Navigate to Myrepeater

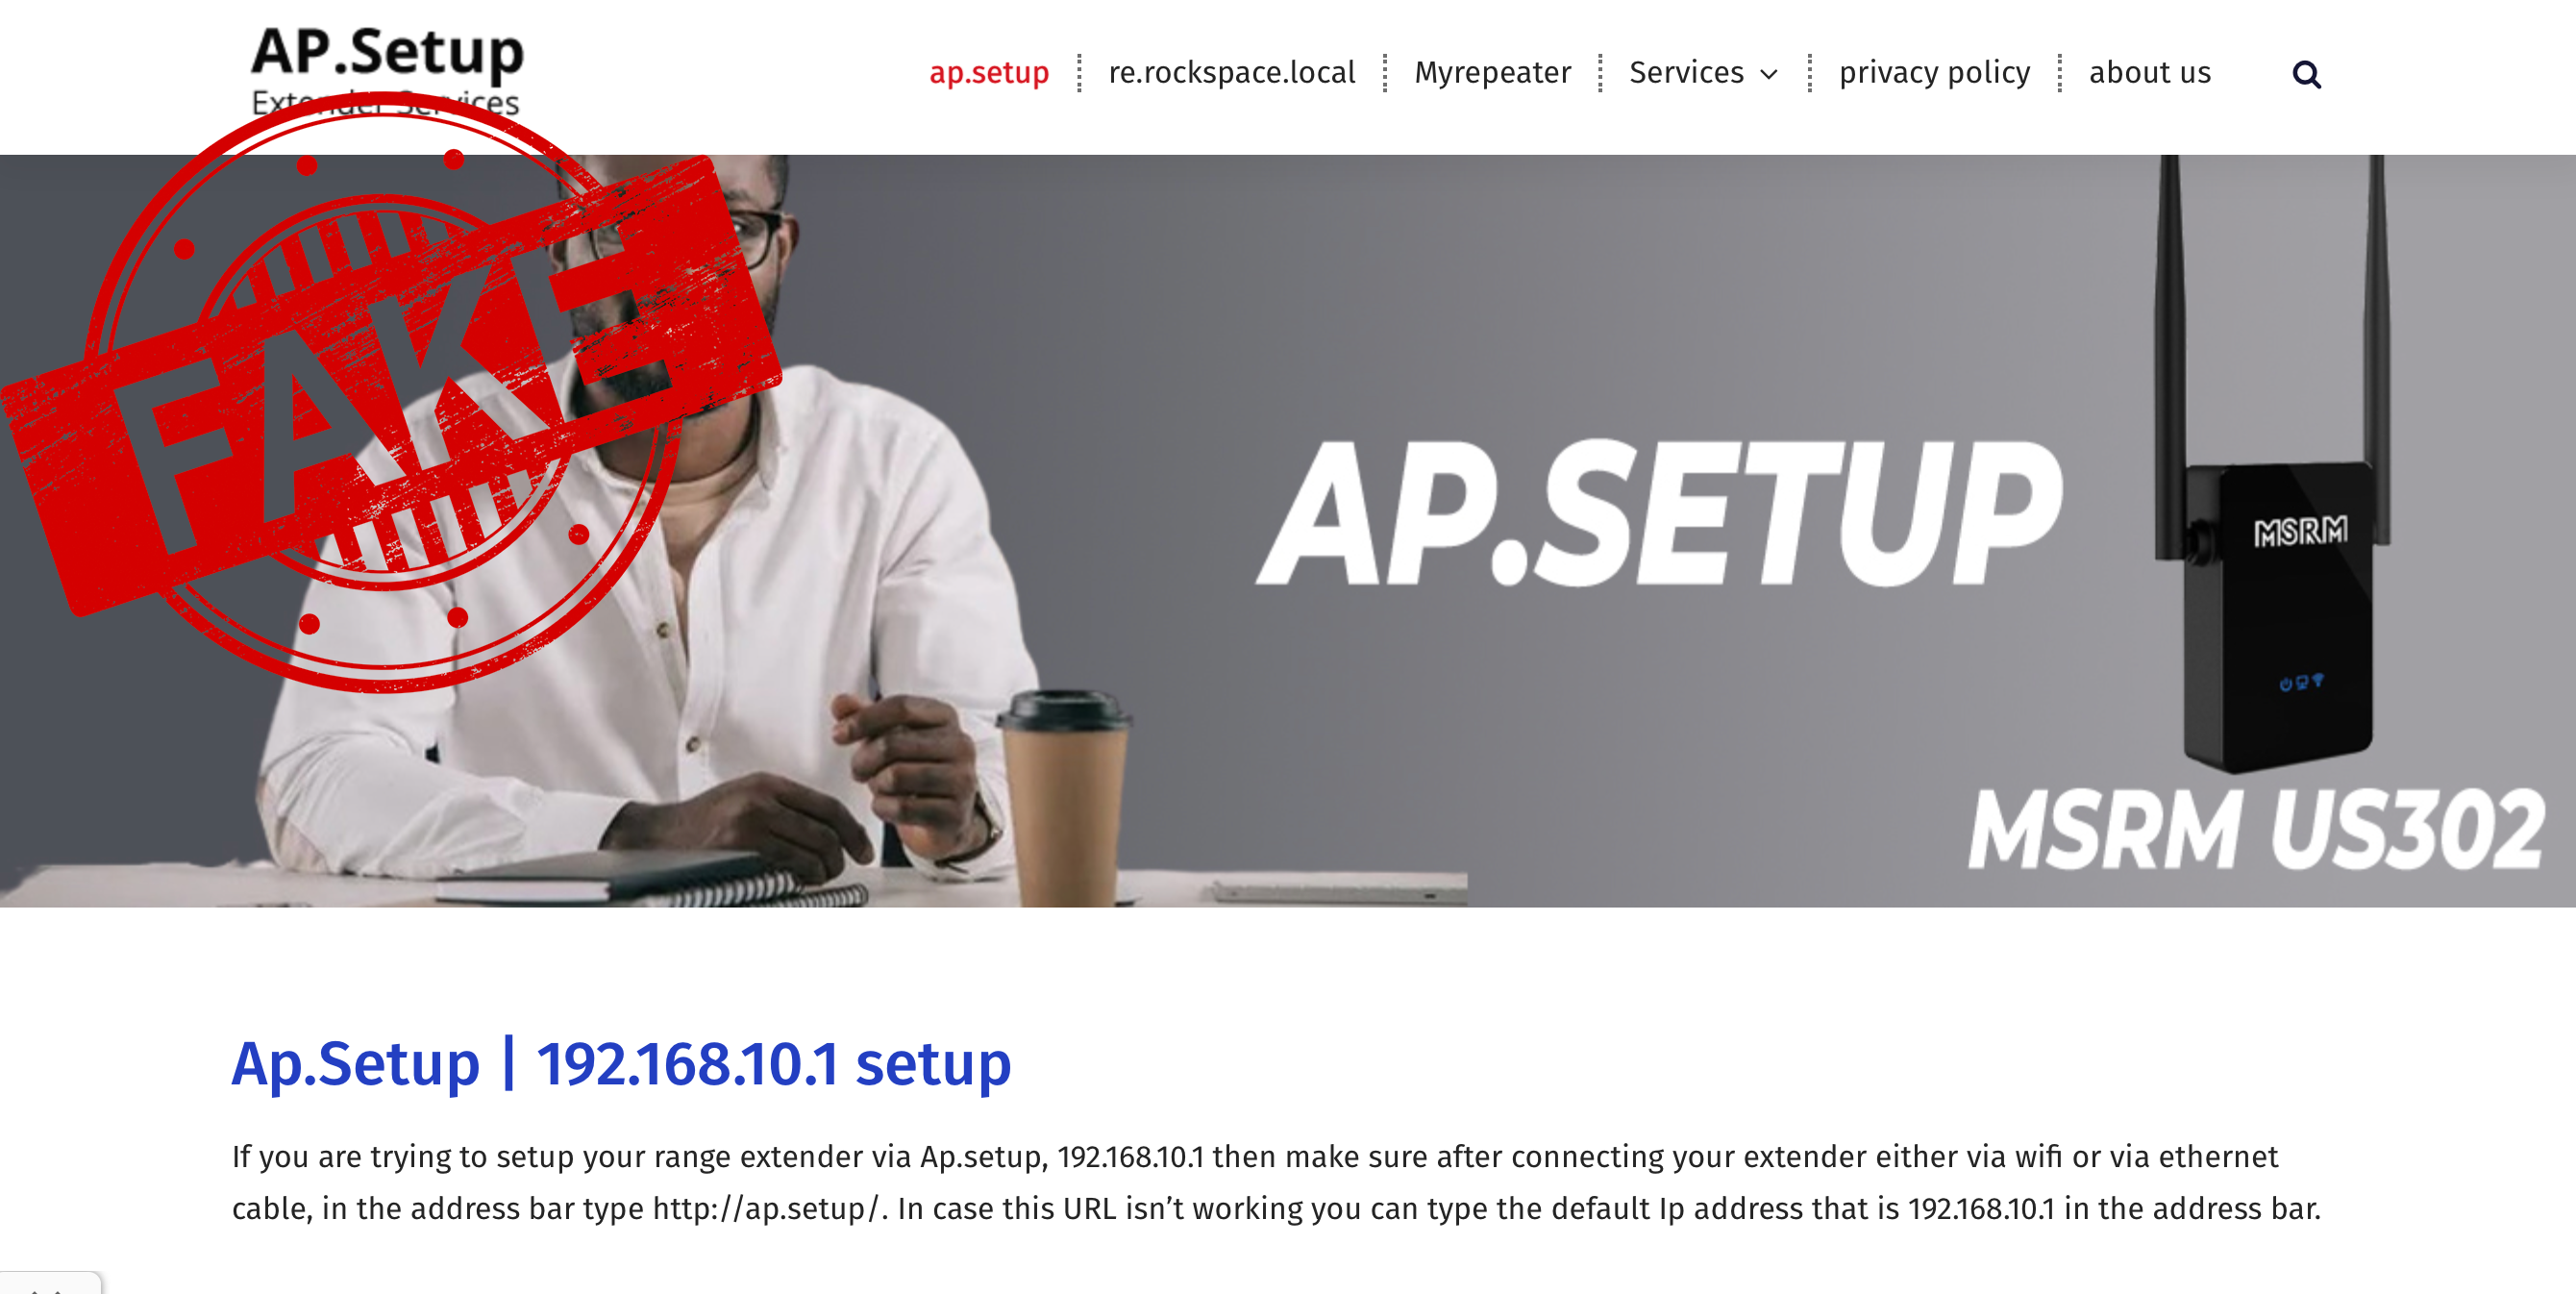(x=1492, y=72)
